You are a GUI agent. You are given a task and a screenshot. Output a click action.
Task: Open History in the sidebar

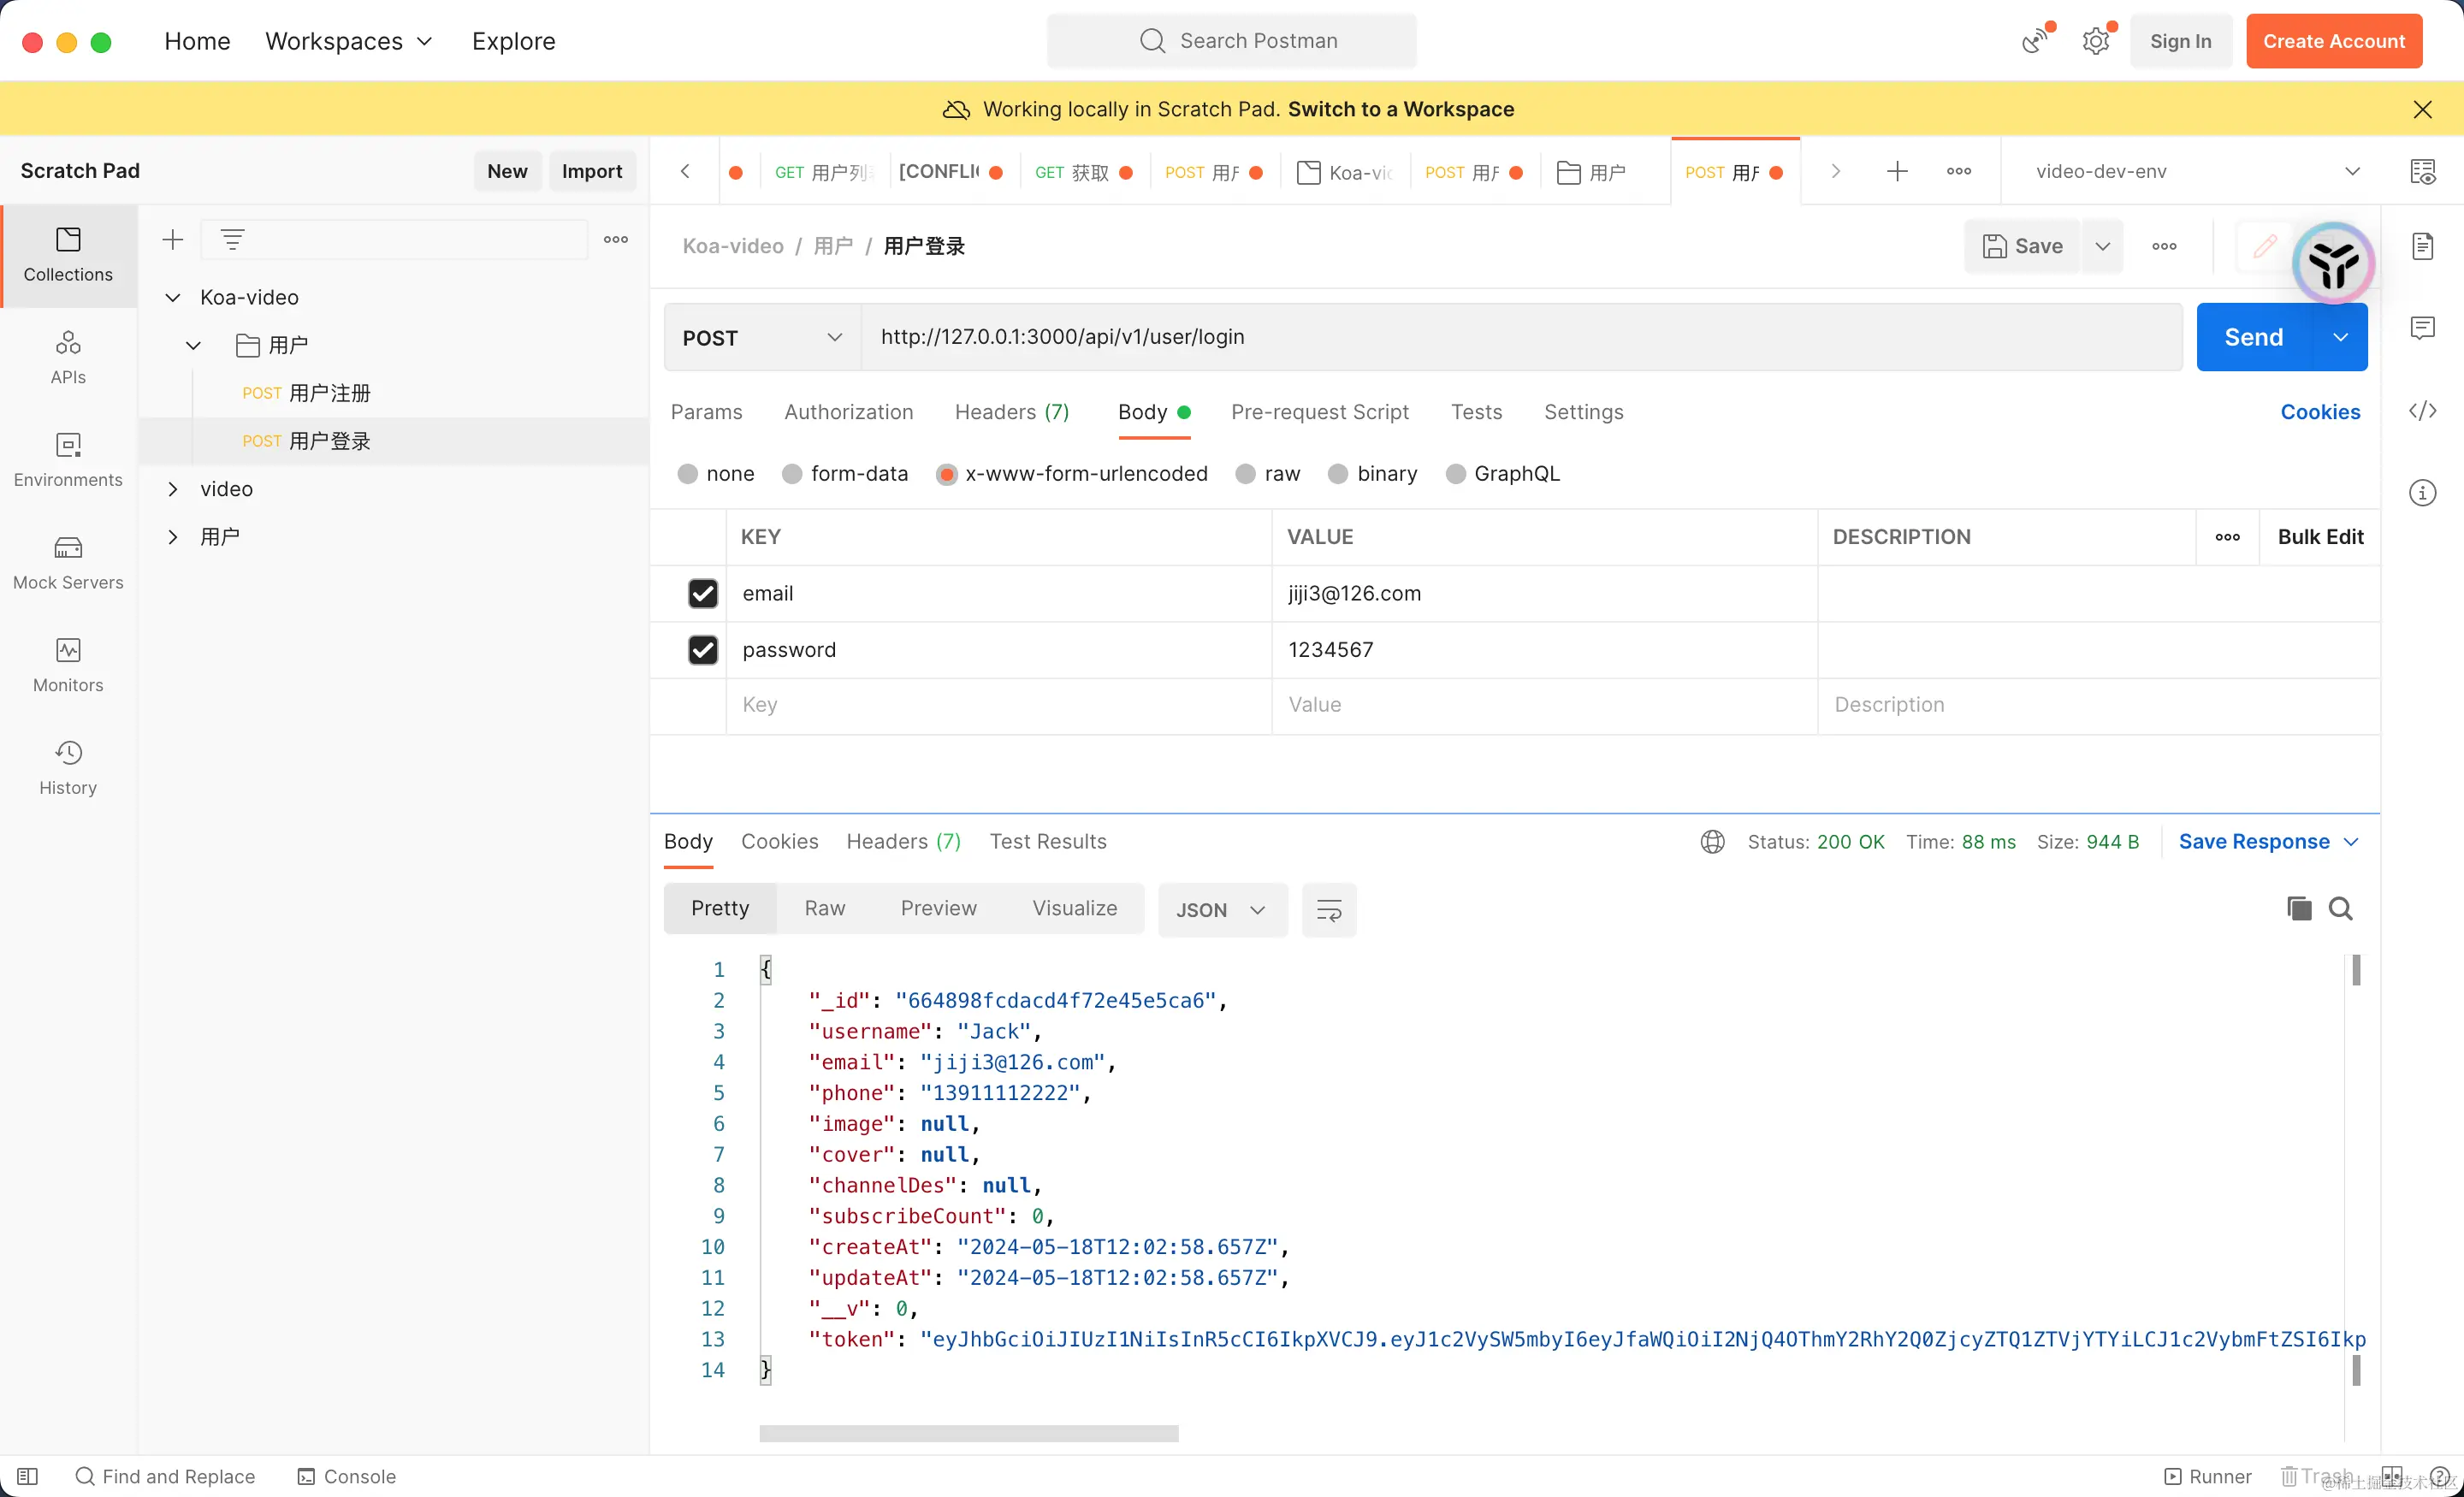(x=68, y=767)
